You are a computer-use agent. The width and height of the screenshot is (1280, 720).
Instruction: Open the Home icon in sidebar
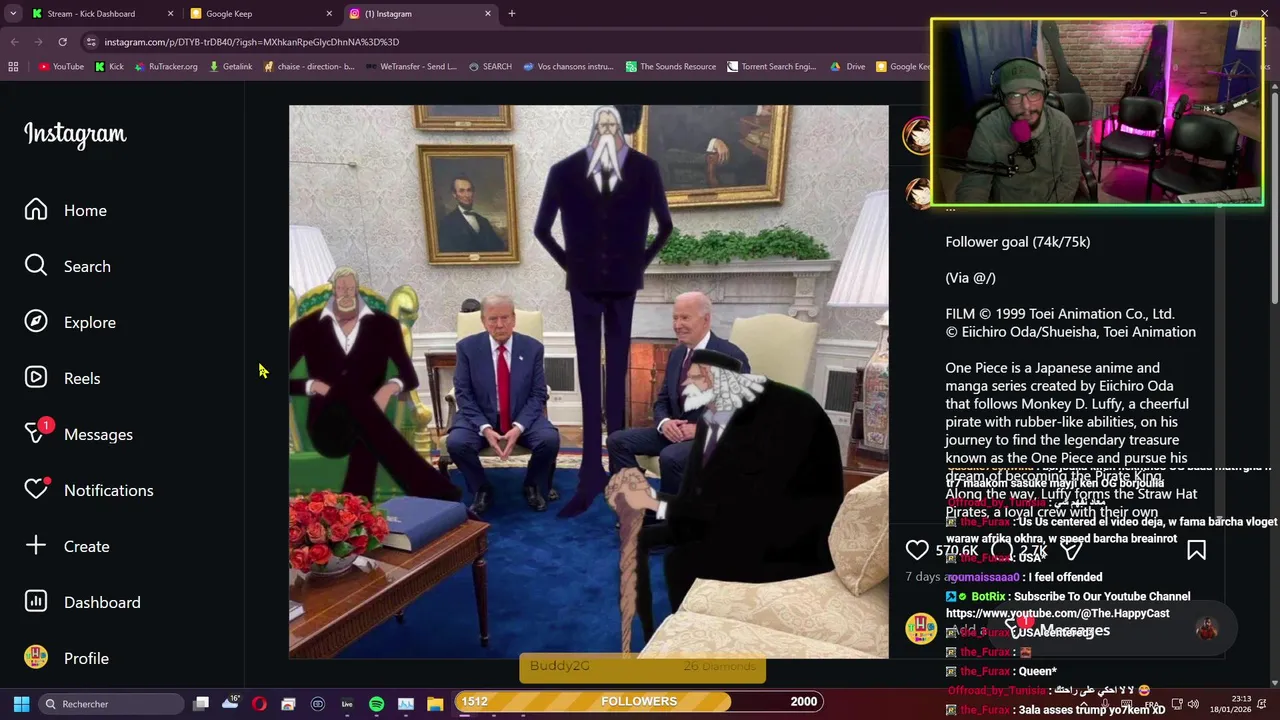coord(36,210)
